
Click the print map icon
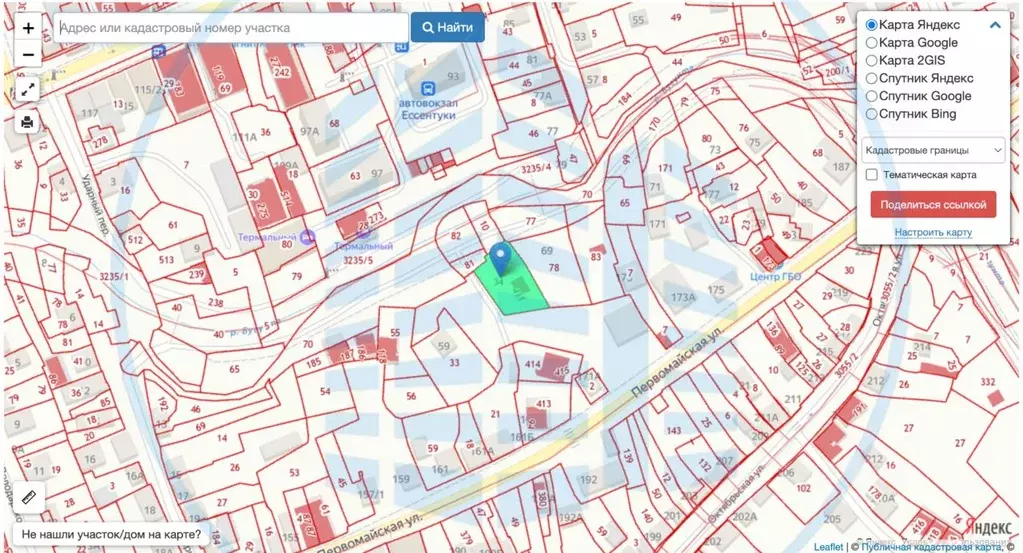click(x=27, y=122)
